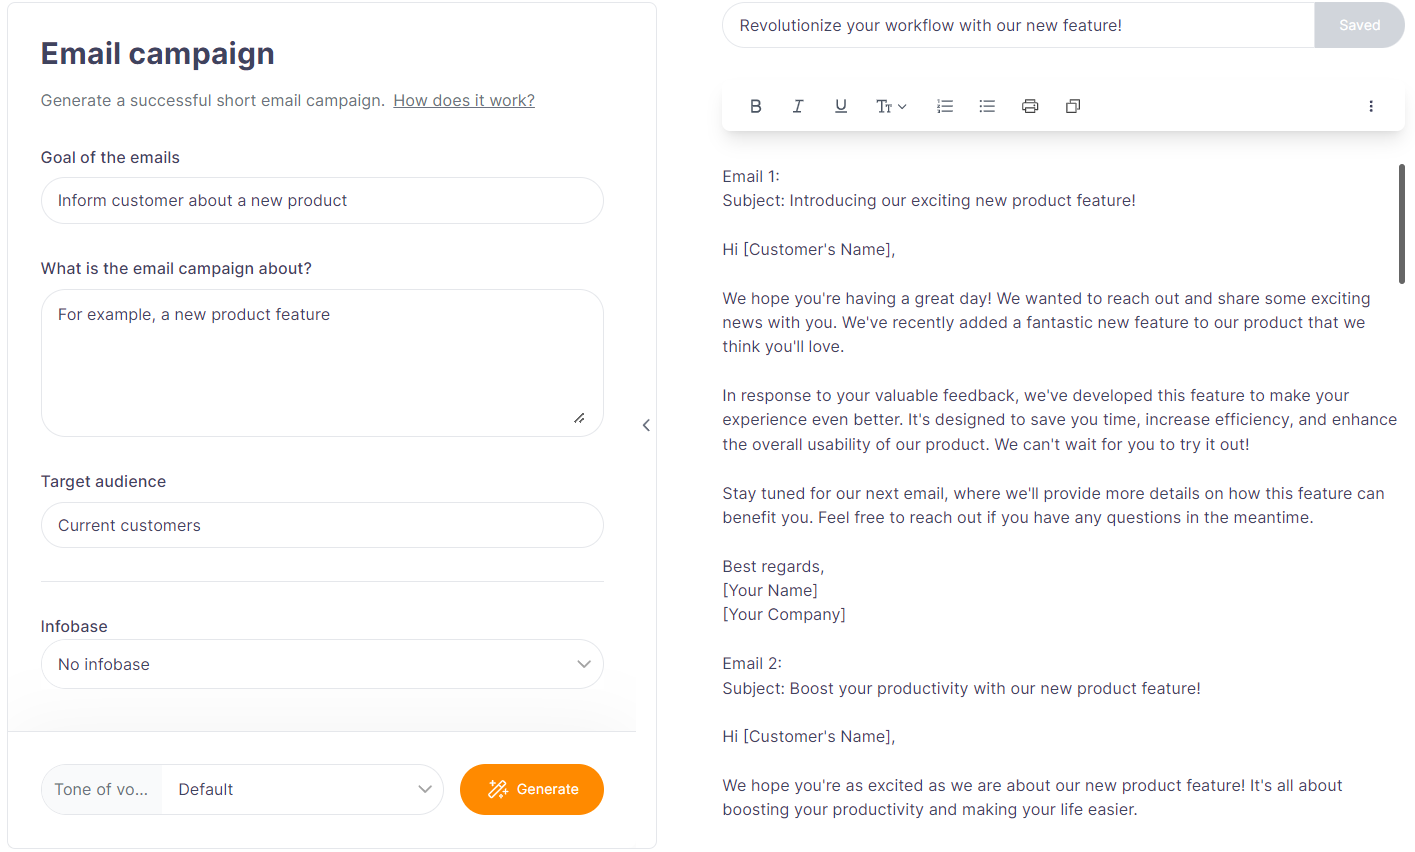This screenshot has width=1415, height=852.
Task: Select the goal field 'Inform customer about a new product'
Action: click(322, 200)
